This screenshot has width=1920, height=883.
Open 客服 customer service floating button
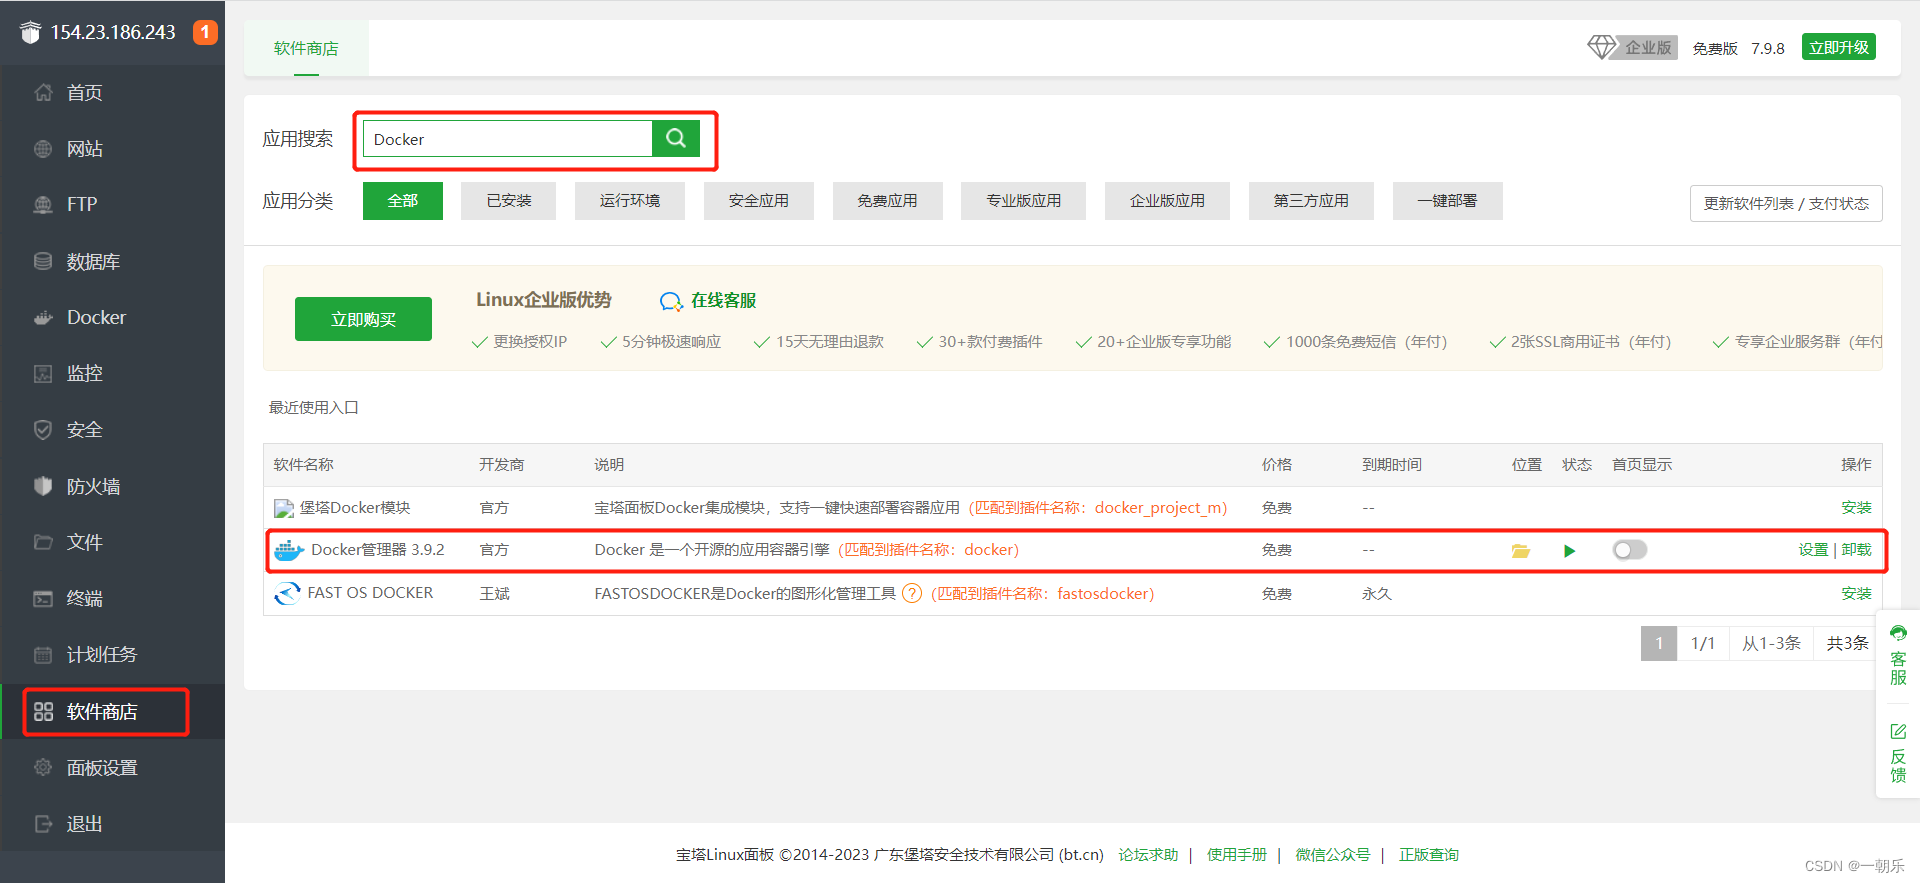1898,655
